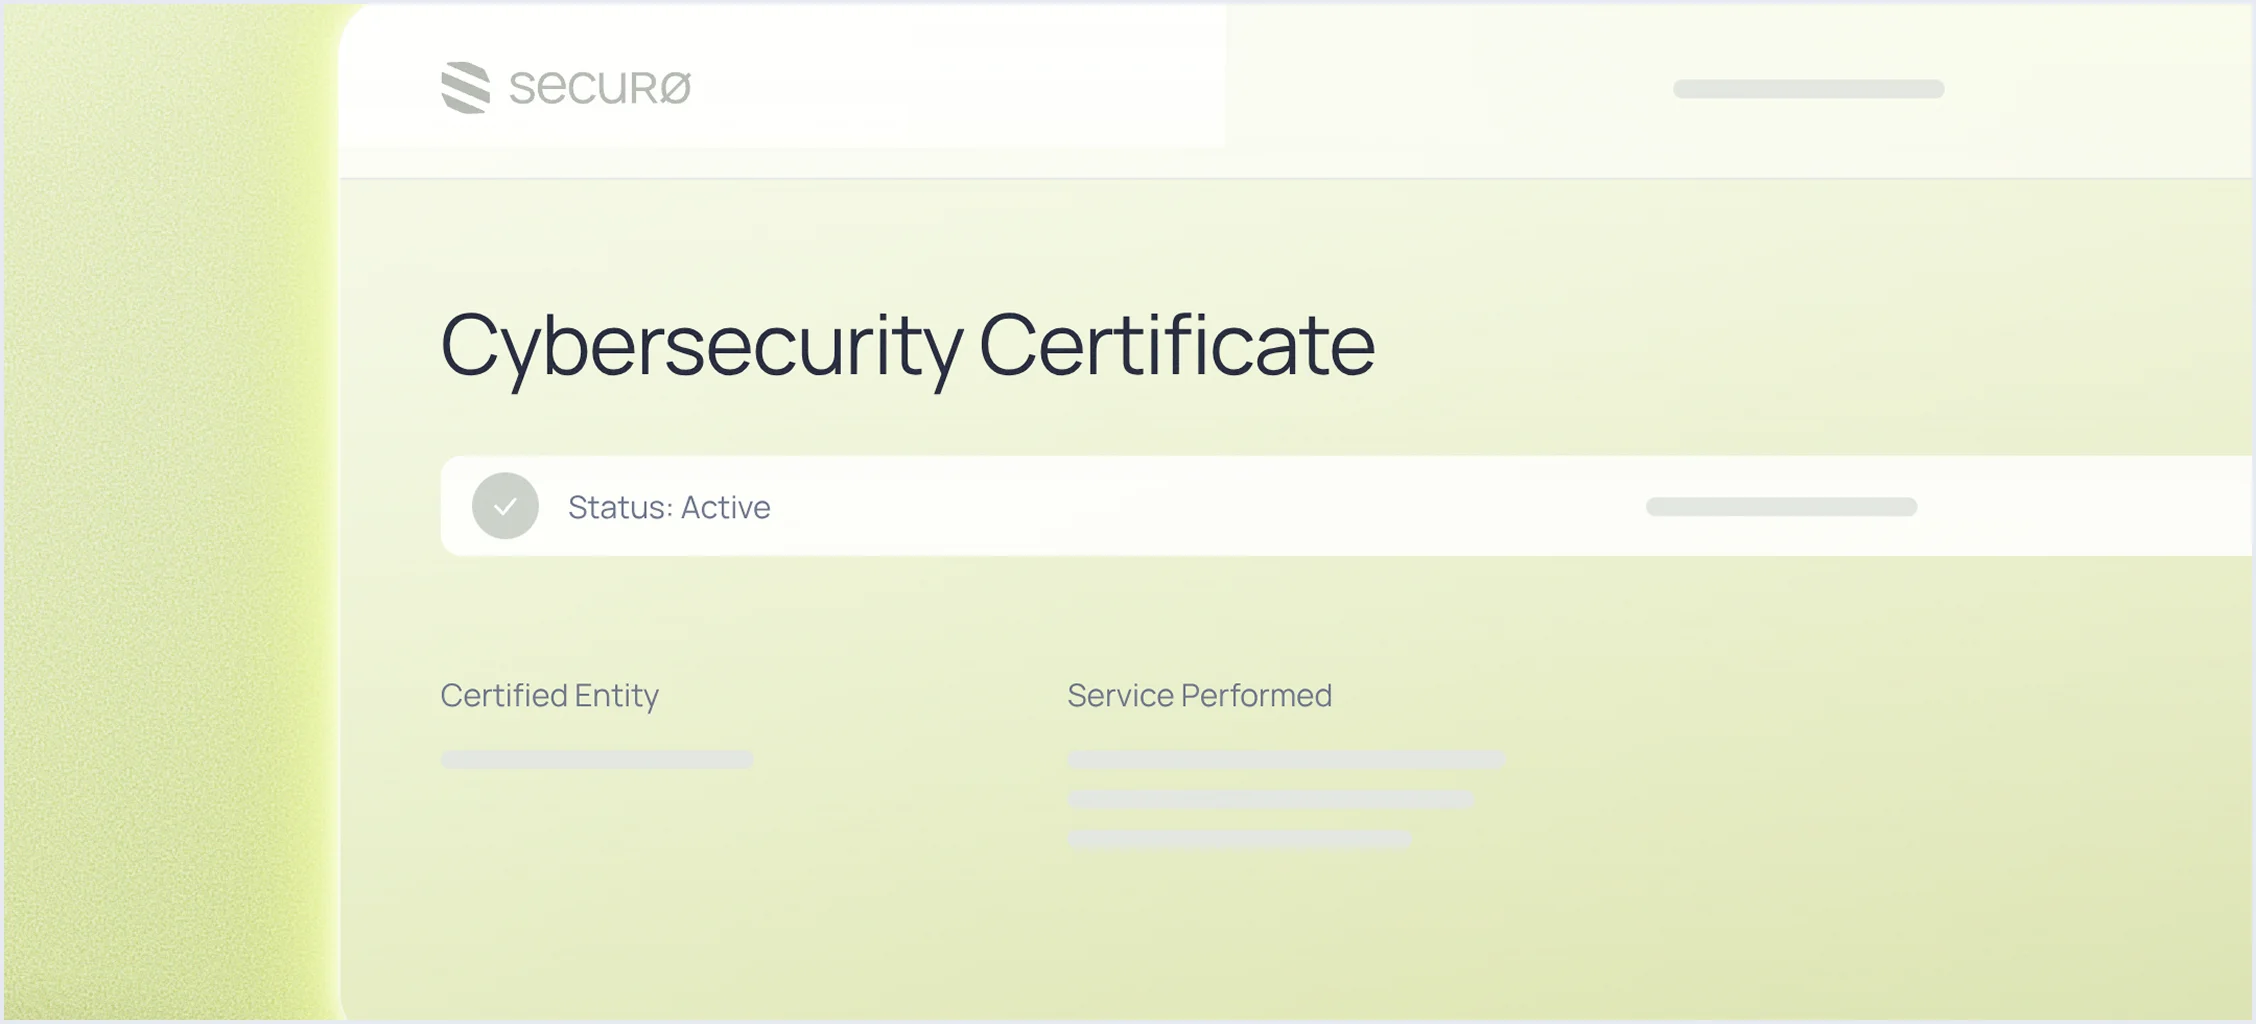Open the Securo wordmark link

pos(600,88)
